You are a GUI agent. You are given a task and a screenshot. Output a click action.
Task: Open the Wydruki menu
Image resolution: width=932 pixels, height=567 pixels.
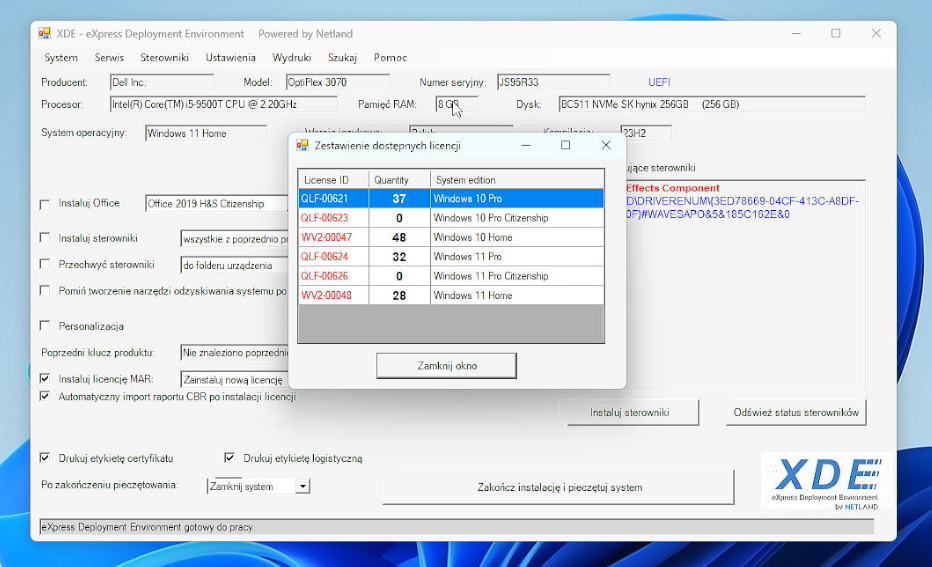[x=291, y=58]
